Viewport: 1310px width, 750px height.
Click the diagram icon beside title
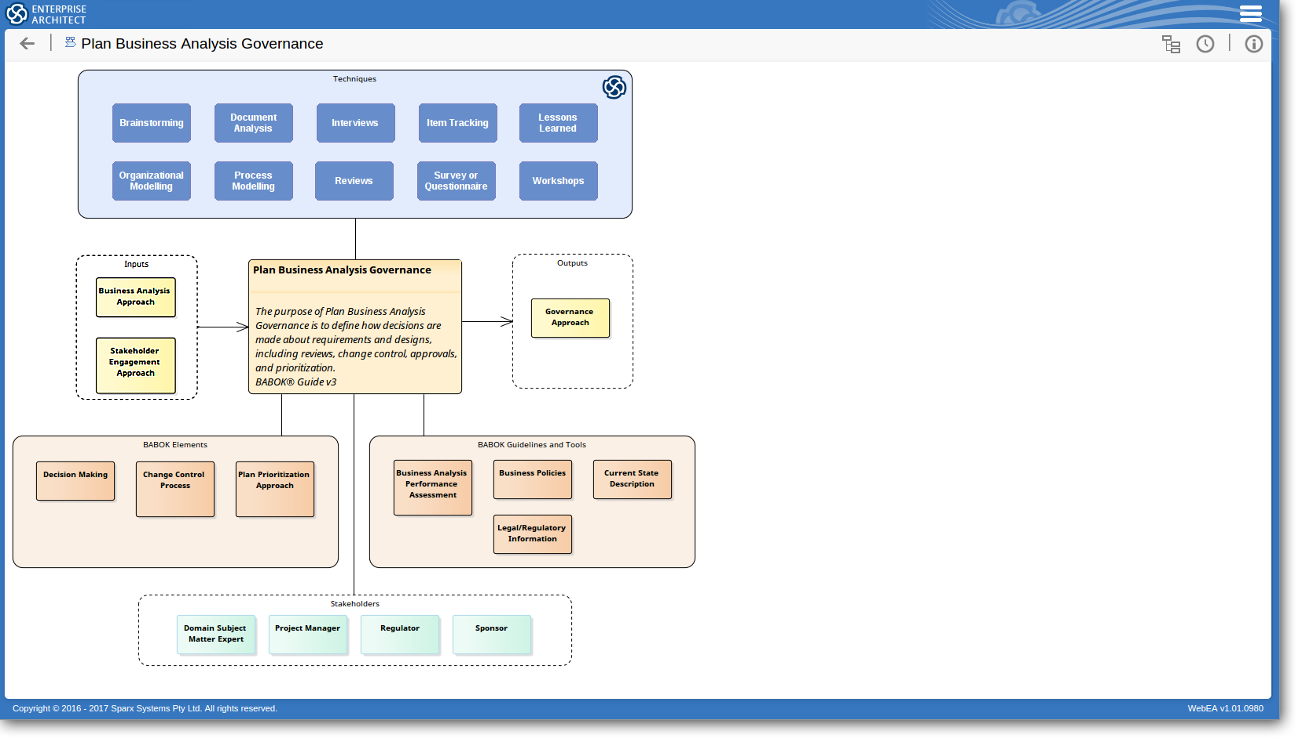click(x=70, y=43)
